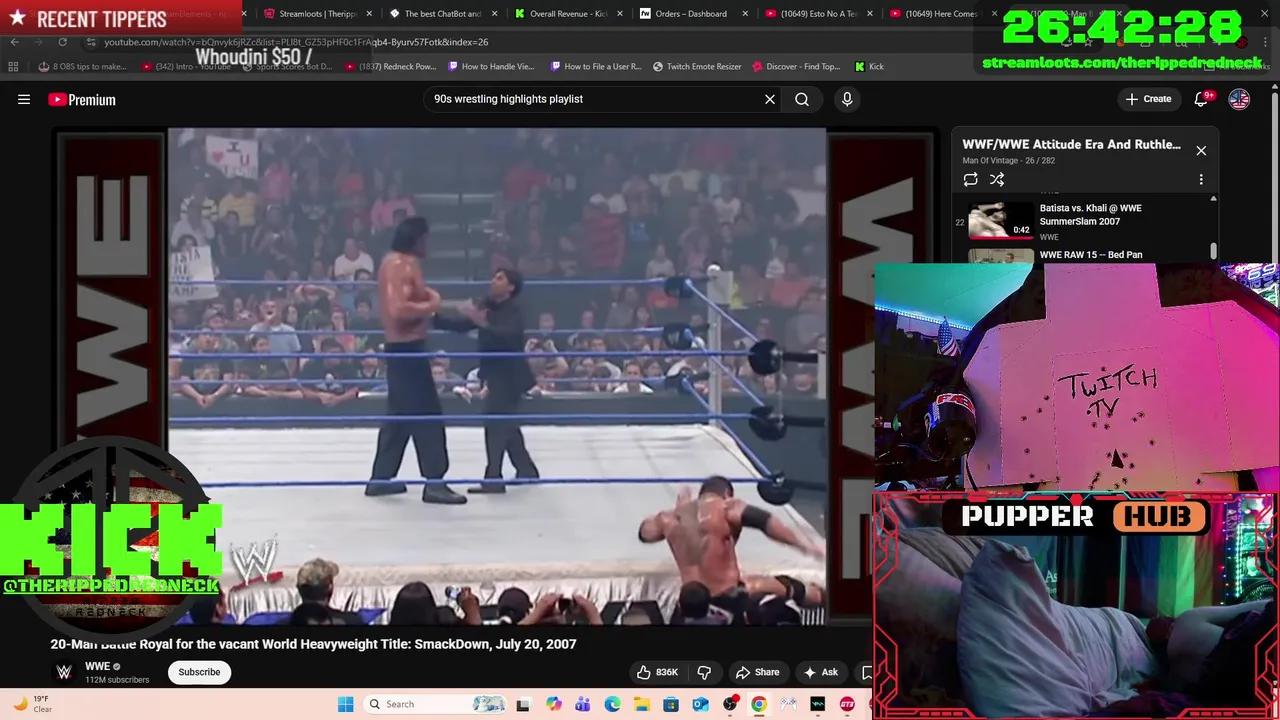Open Outlook from taskbar
Image resolution: width=1280 pixels, height=720 pixels.
tap(700, 704)
